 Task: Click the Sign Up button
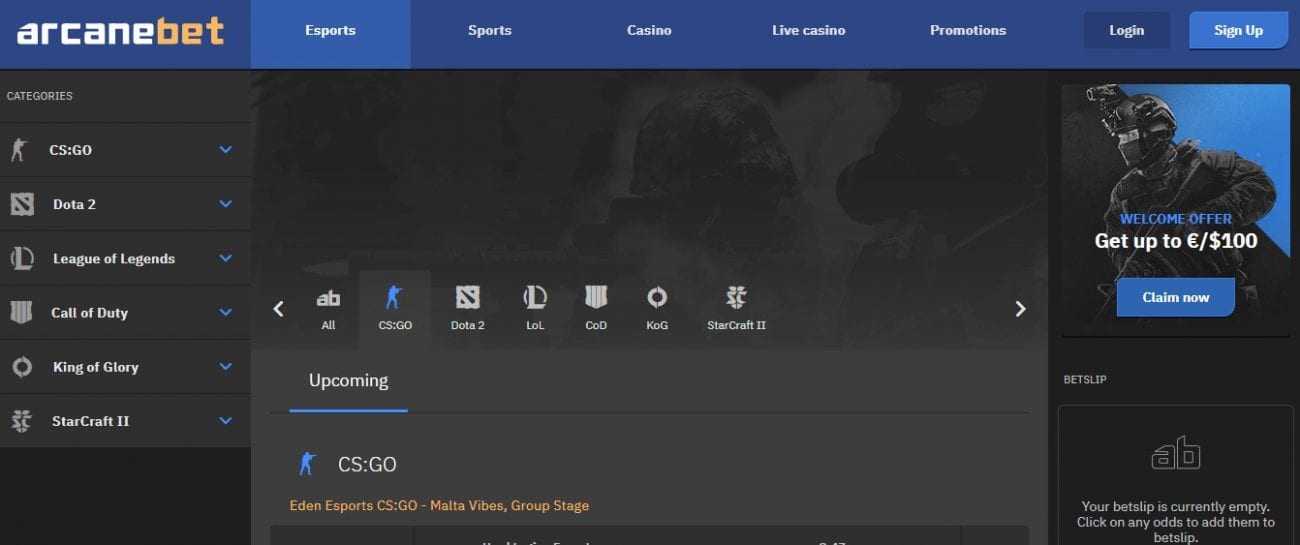tap(1238, 31)
